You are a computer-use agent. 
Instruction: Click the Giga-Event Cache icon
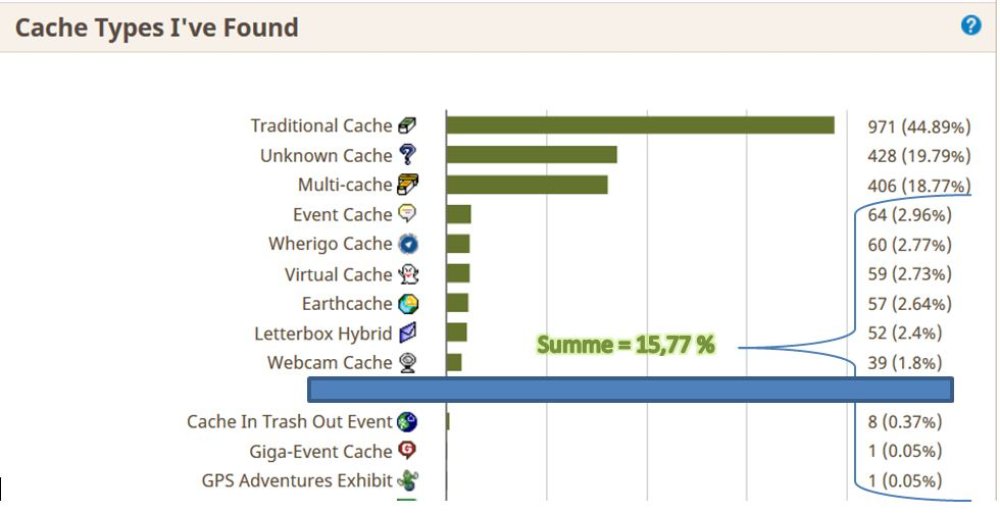[x=407, y=451]
